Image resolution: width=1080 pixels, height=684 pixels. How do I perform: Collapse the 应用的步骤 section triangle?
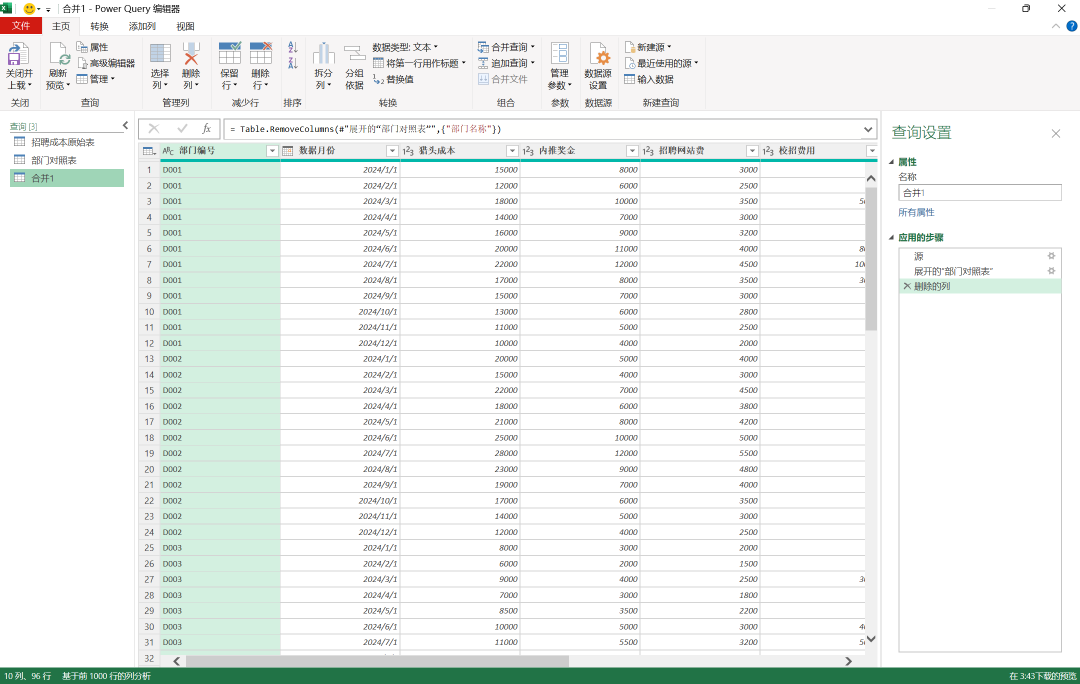pyautogui.click(x=891, y=238)
